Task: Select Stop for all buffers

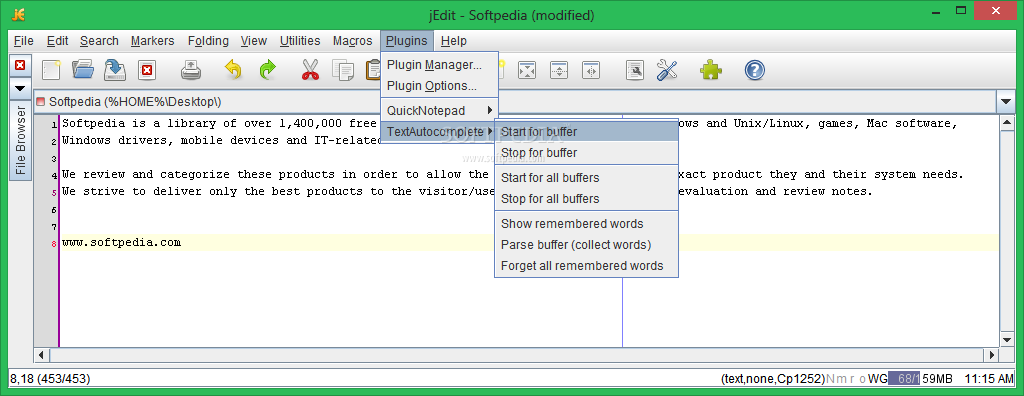Action: (x=586, y=198)
